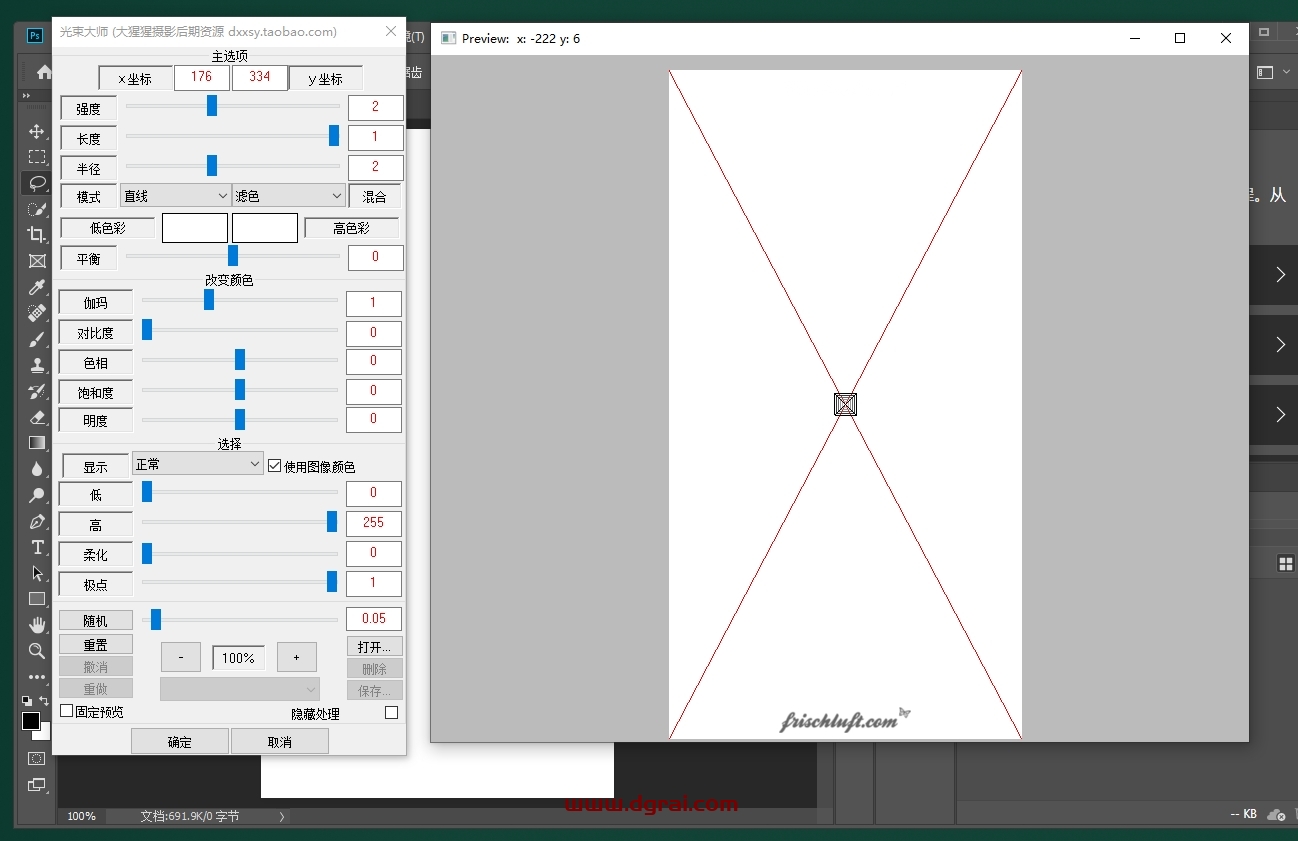This screenshot has width=1298, height=841.
Task: Expand the status bar arrow next to document size
Action: tap(282, 816)
